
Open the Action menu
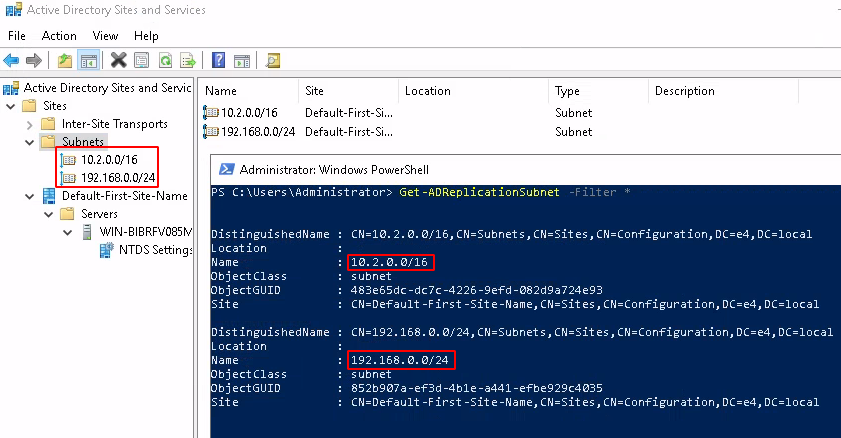pyautogui.click(x=59, y=36)
